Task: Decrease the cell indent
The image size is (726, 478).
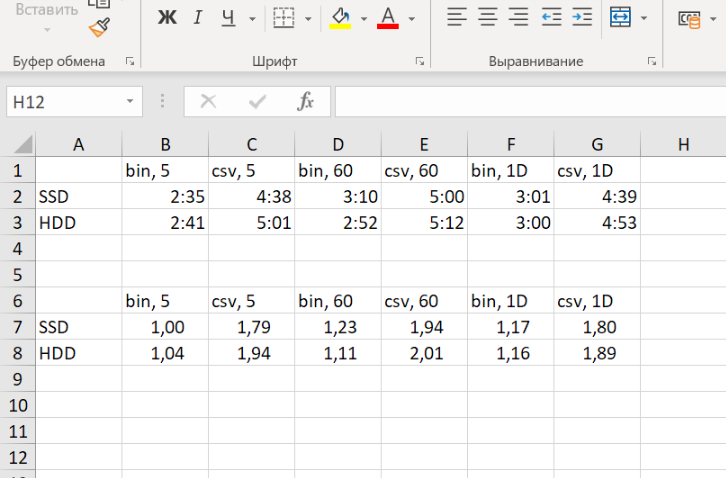Action: pyautogui.click(x=551, y=17)
